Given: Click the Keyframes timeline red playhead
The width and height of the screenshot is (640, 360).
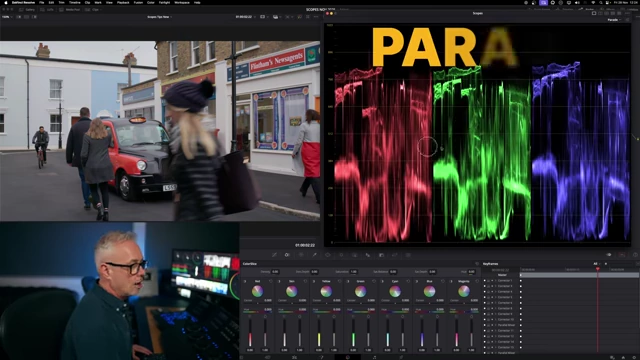Looking at the screenshot, I should pyautogui.click(x=598, y=269).
